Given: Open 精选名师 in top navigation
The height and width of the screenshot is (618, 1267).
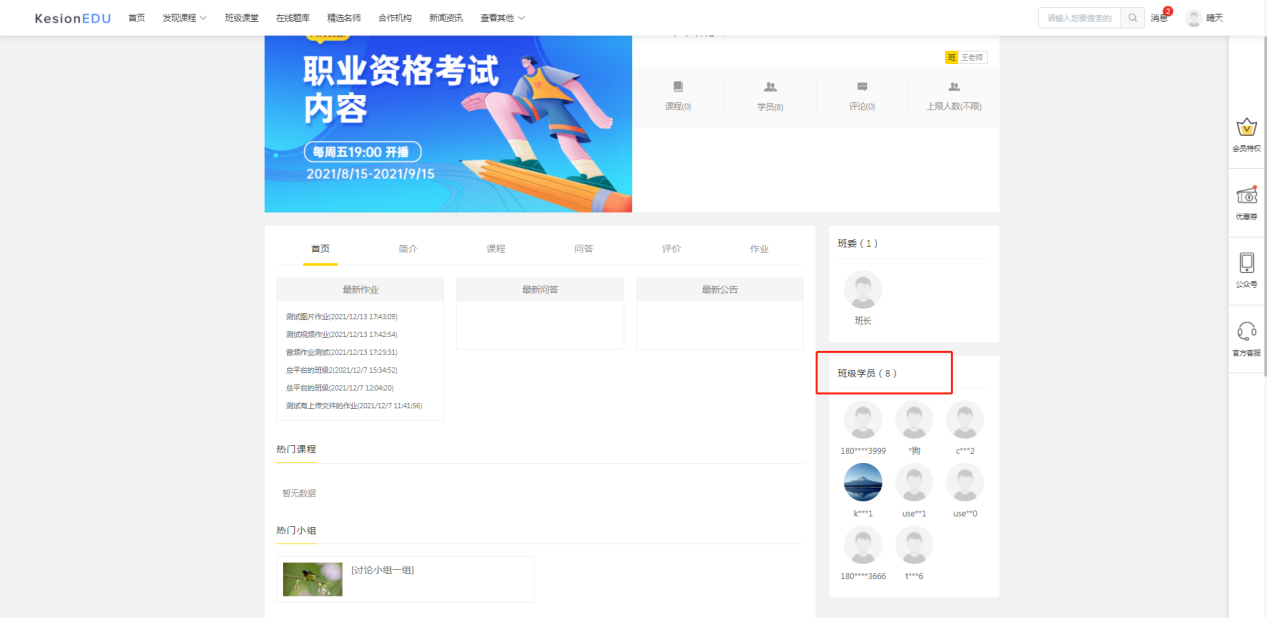Looking at the screenshot, I should click(344, 18).
